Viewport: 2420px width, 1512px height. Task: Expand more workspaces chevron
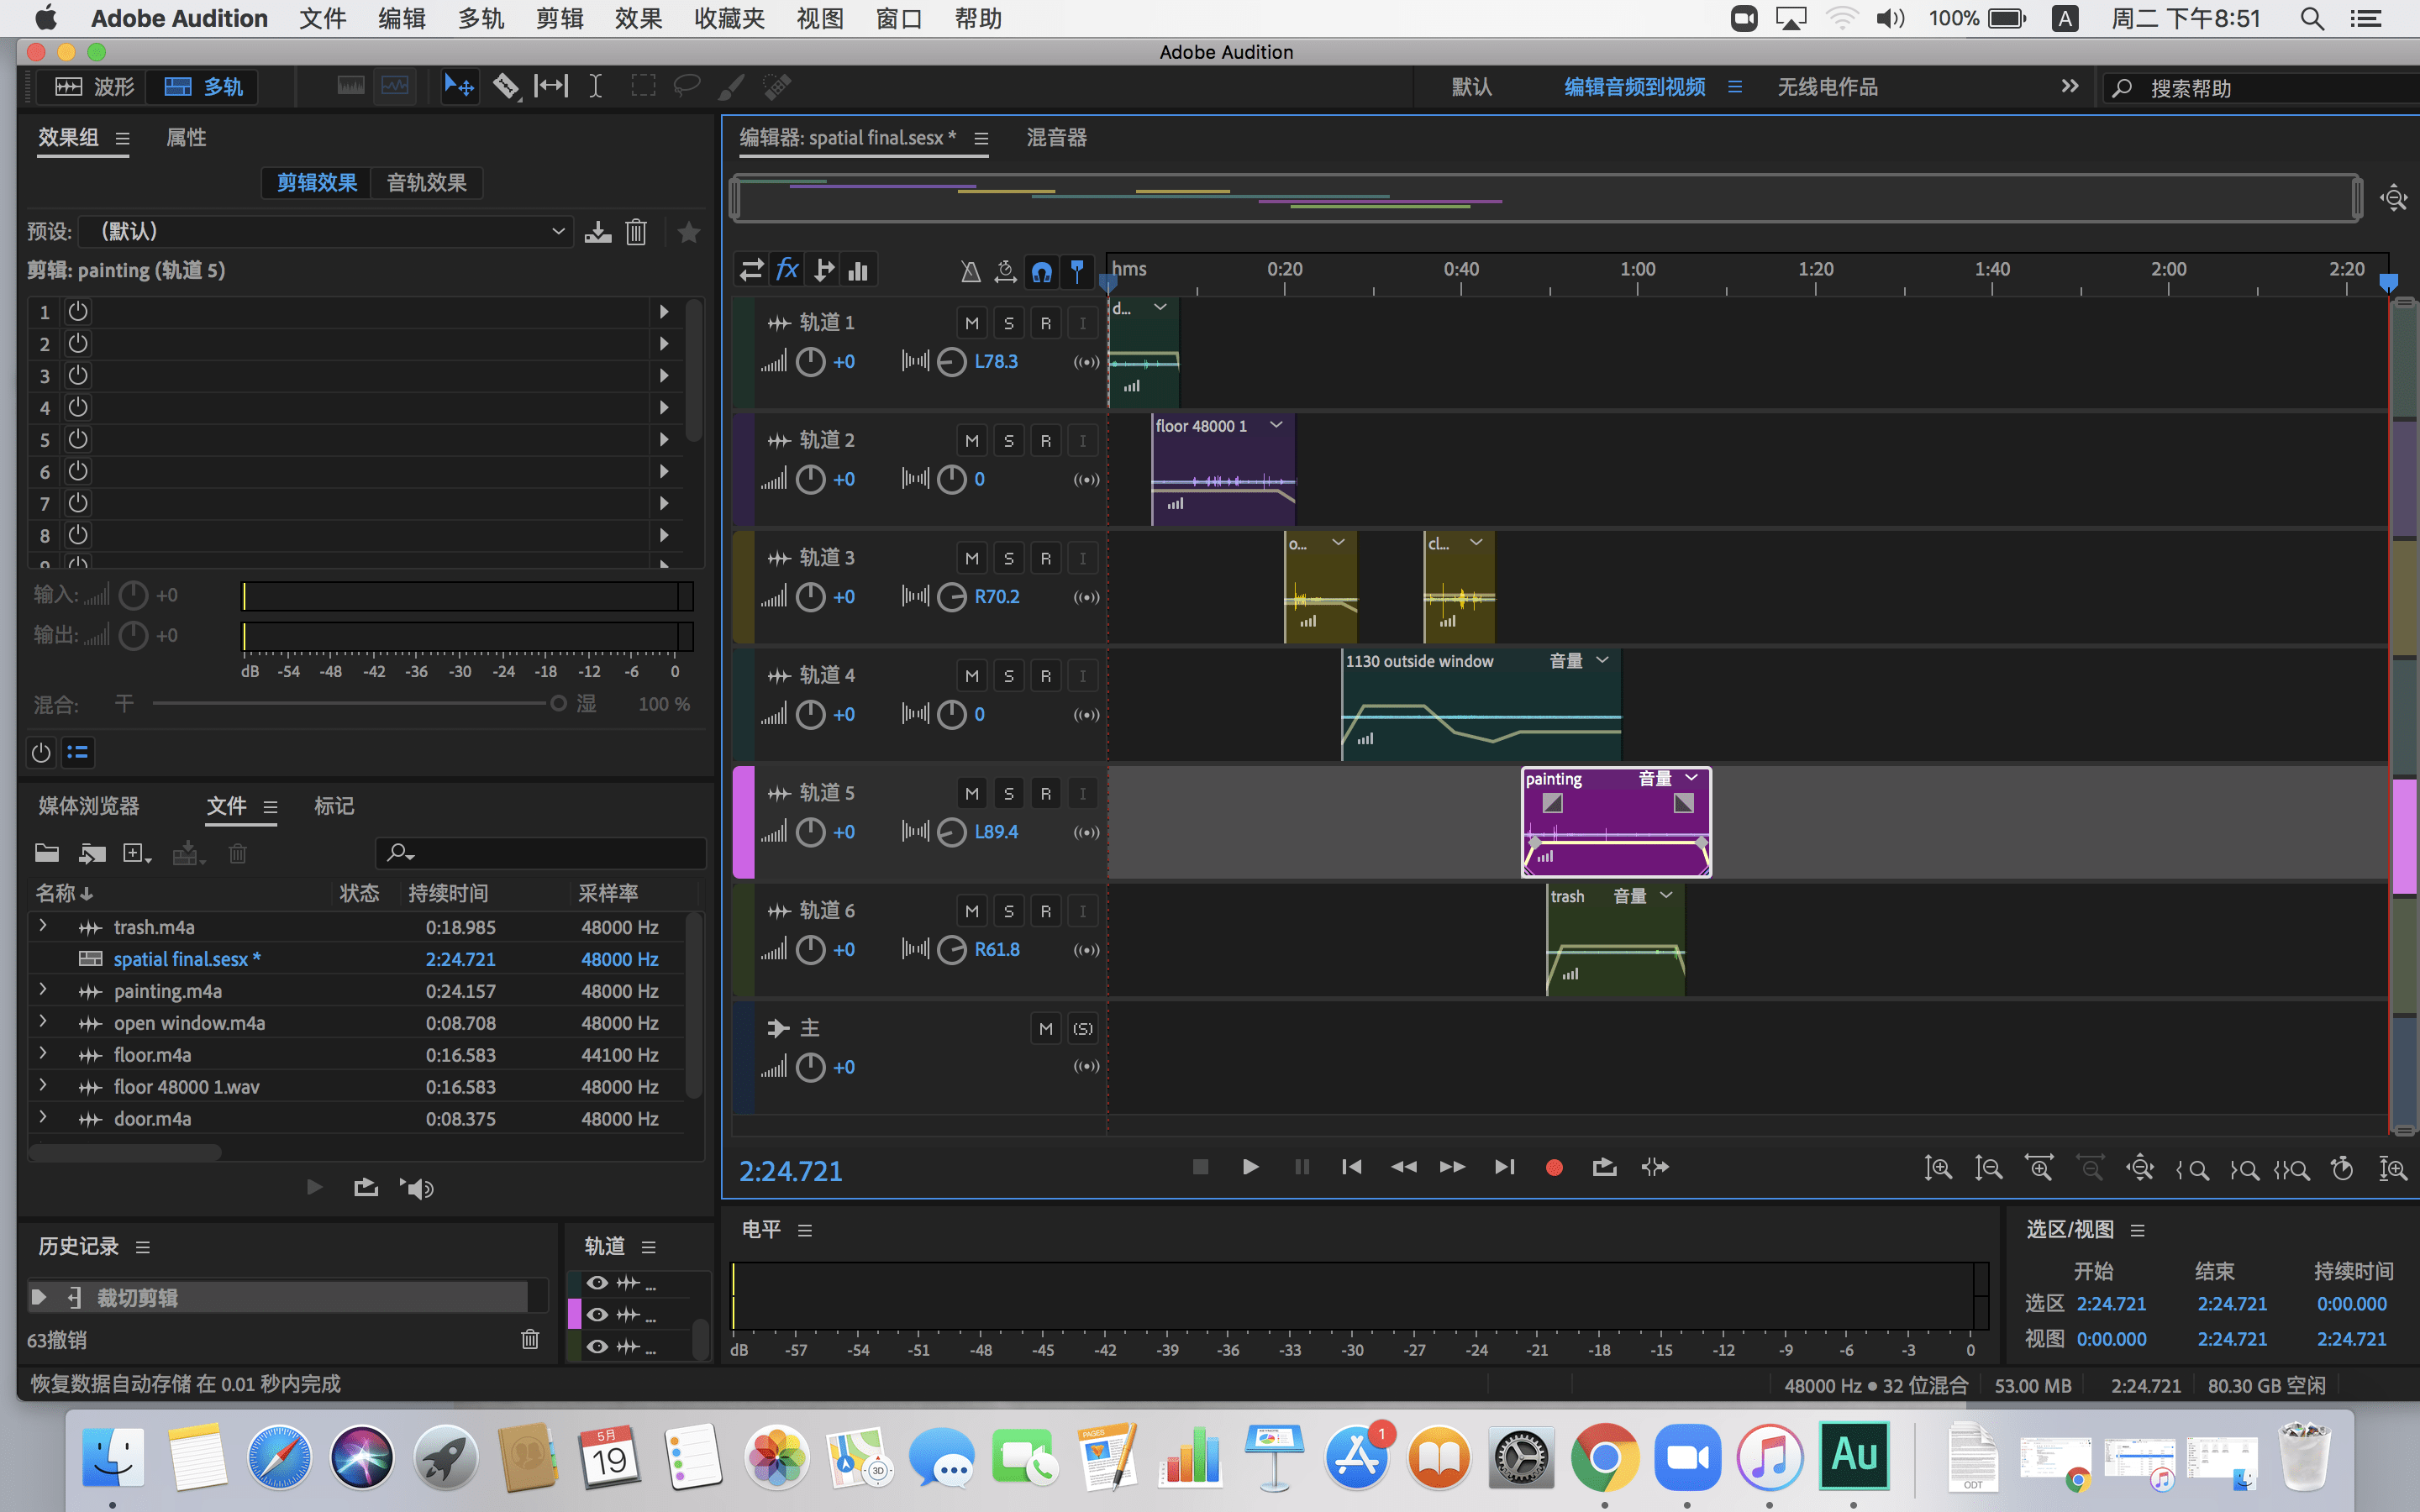2070,87
